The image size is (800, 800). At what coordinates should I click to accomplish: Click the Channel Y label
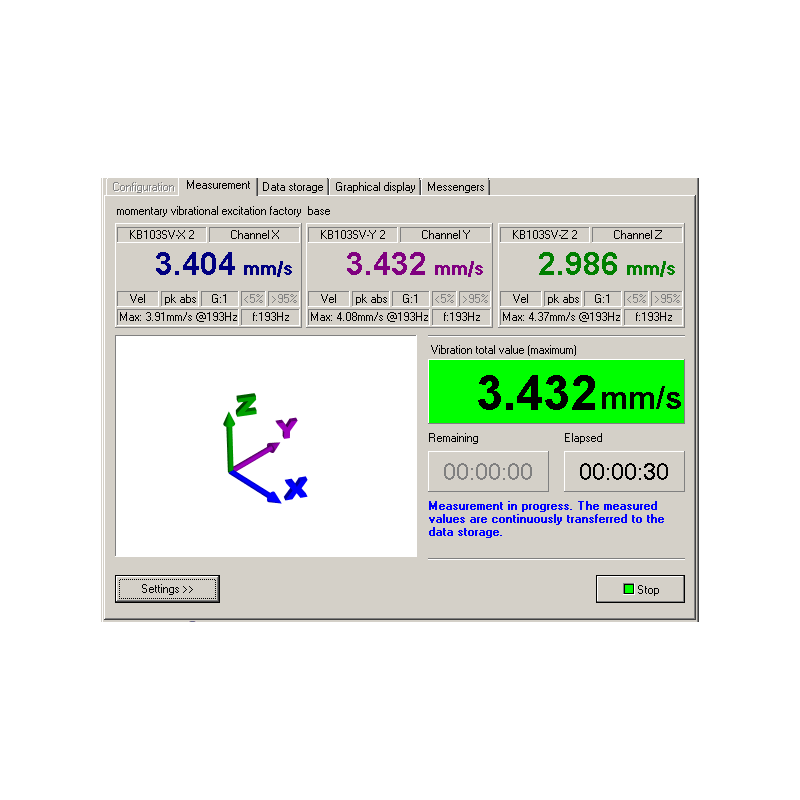click(445, 235)
